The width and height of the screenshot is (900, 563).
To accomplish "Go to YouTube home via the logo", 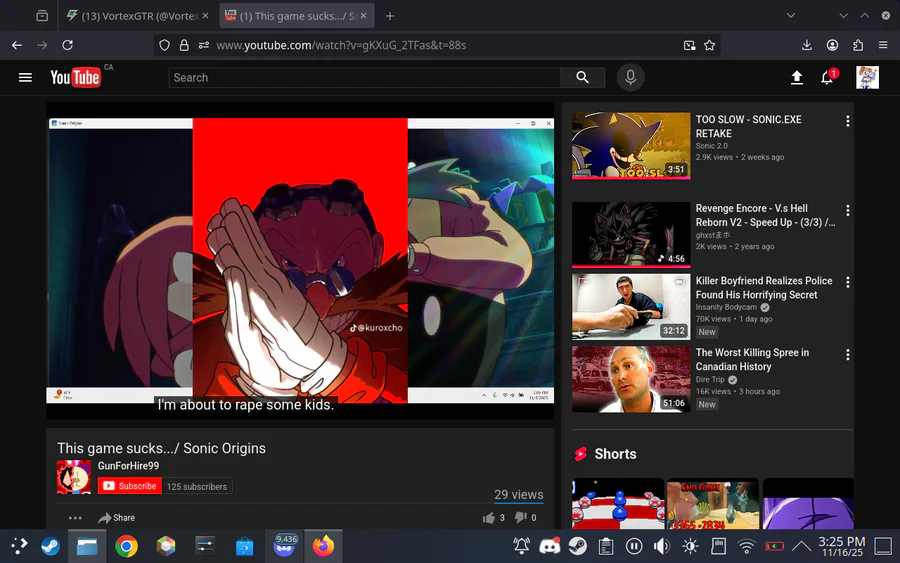I will (75, 77).
